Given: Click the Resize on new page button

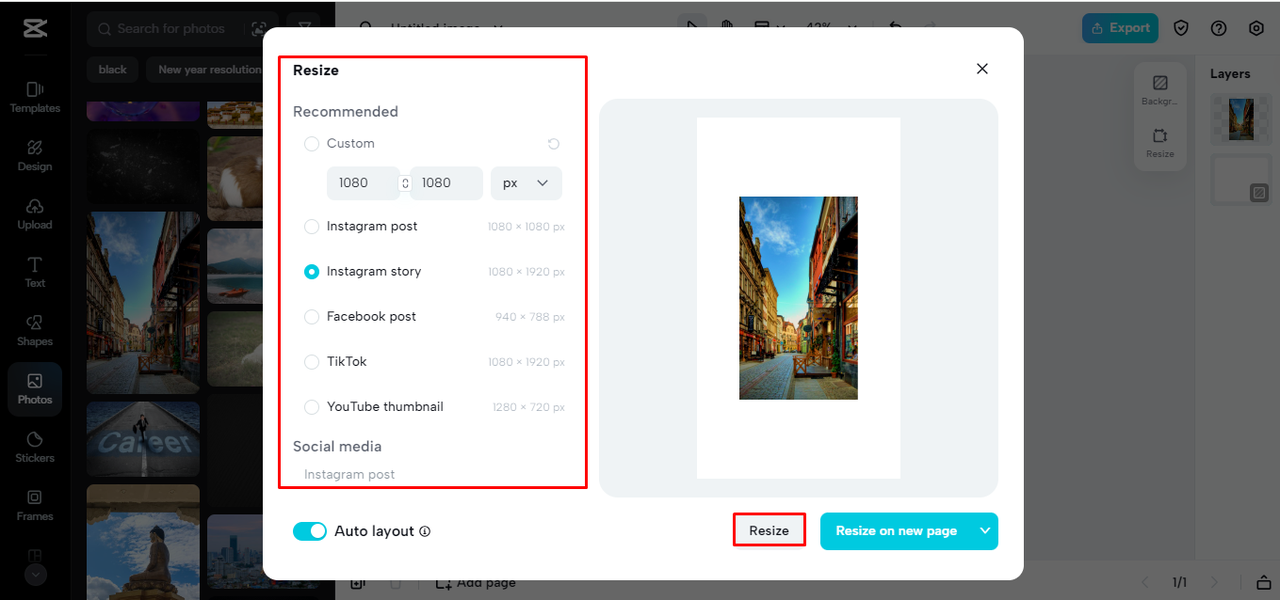Looking at the screenshot, I should coord(896,531).
